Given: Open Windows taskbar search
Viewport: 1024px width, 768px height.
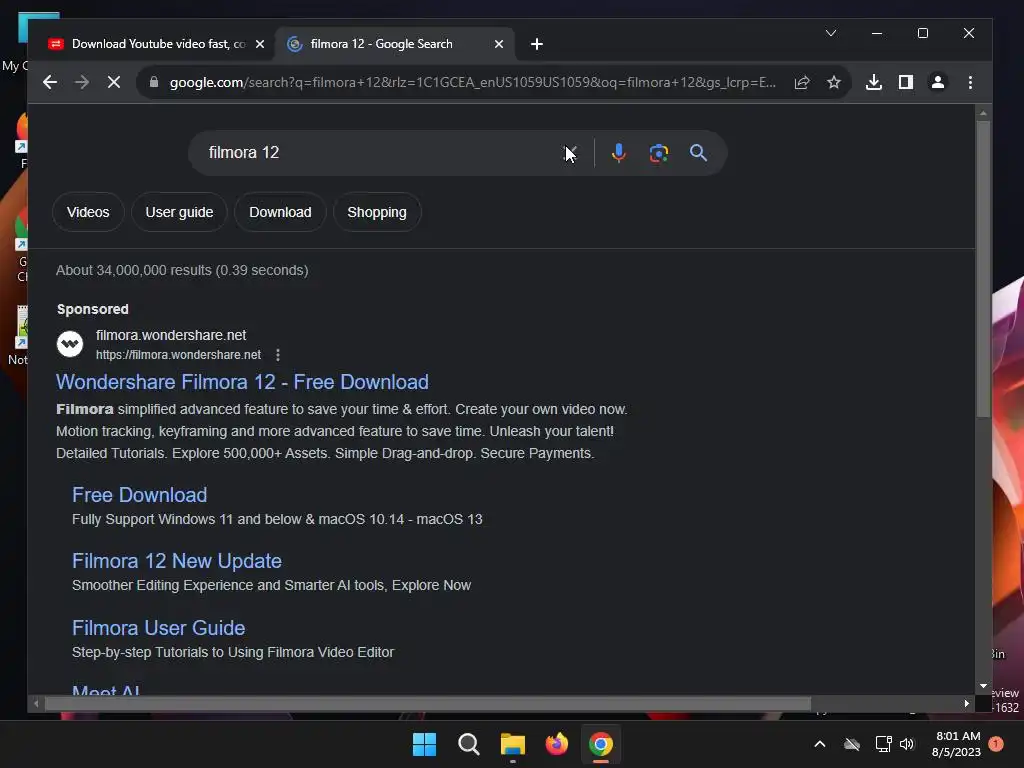Looking at the screenshot, I should point(468,744).
